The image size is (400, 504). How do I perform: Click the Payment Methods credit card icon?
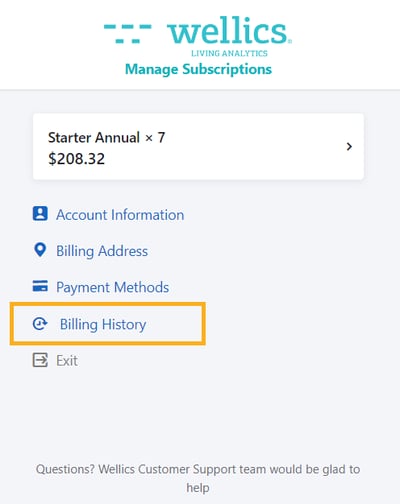[x=40, y=286]
